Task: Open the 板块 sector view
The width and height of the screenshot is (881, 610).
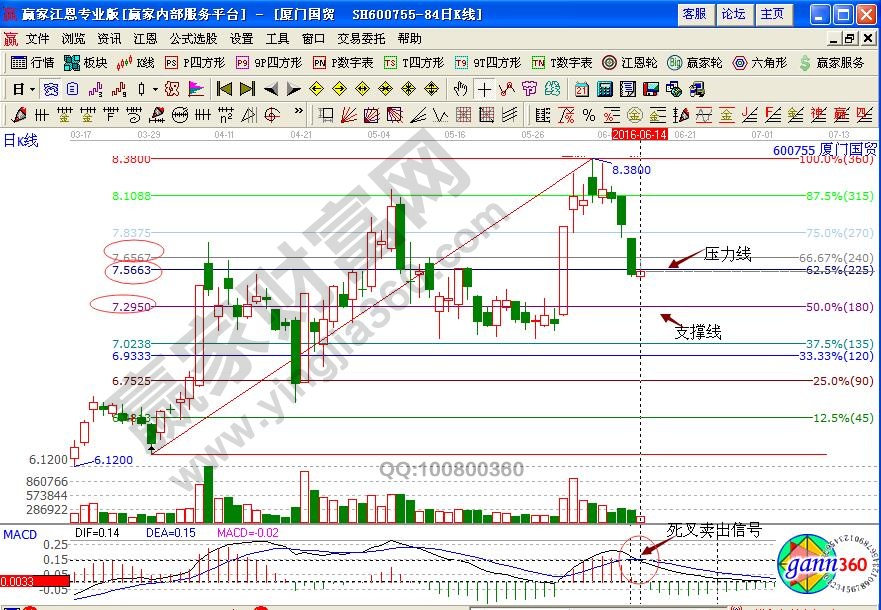Action: tap(86, 62)
